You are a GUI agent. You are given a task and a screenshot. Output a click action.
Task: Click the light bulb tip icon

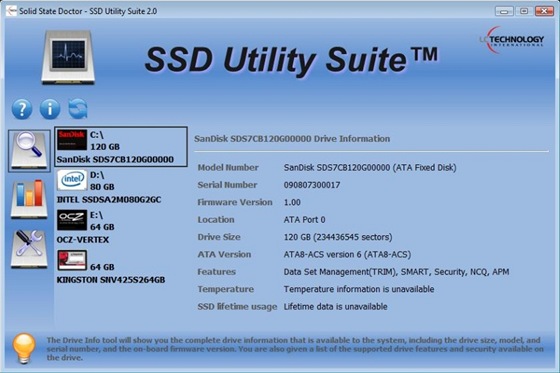pyautogui.click(x=24, y=348)
